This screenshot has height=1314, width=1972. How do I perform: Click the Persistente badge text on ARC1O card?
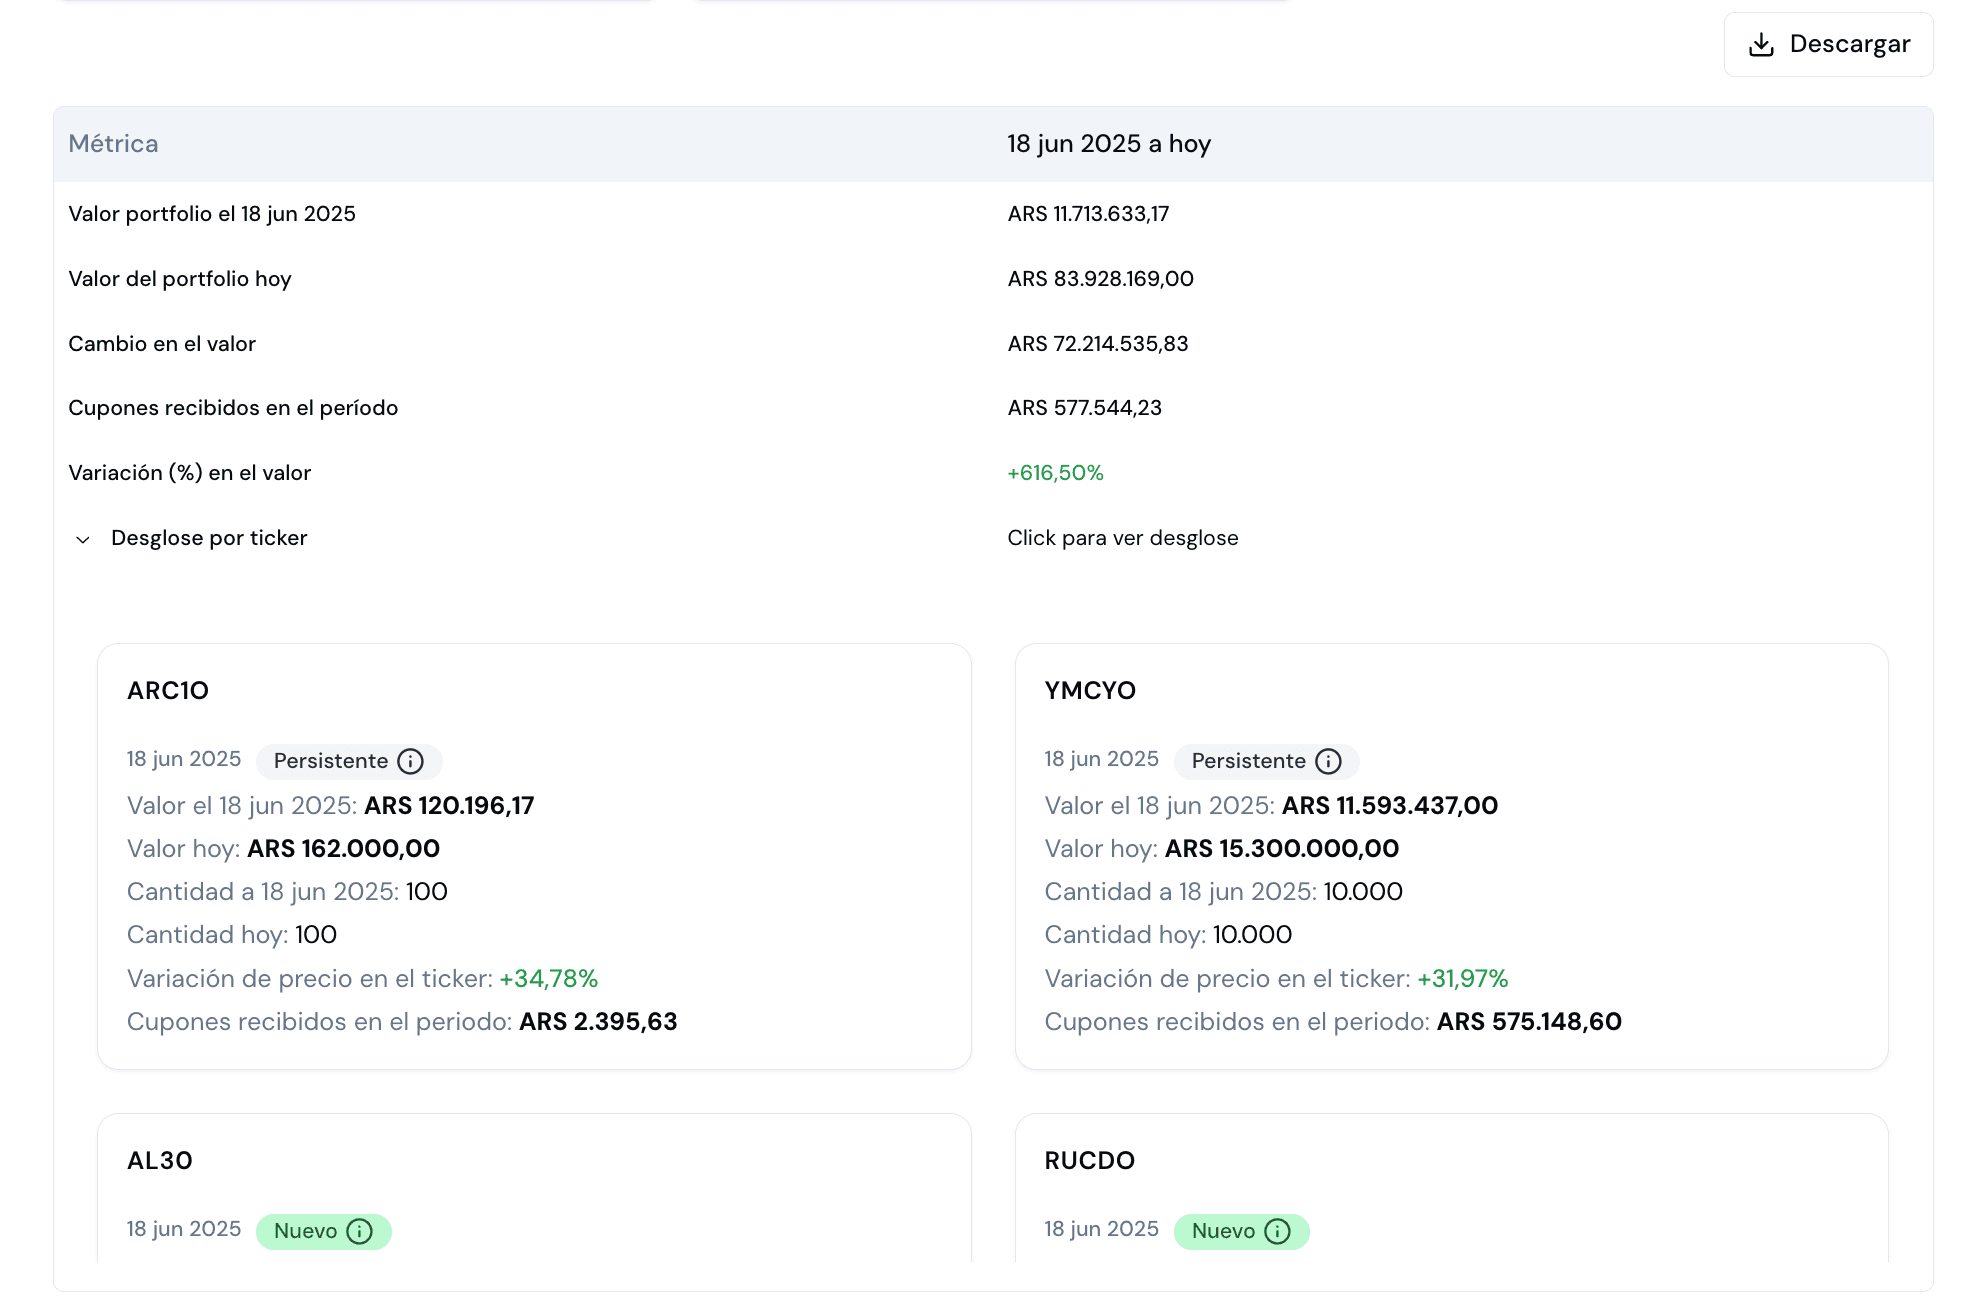(x=331, y=761)
